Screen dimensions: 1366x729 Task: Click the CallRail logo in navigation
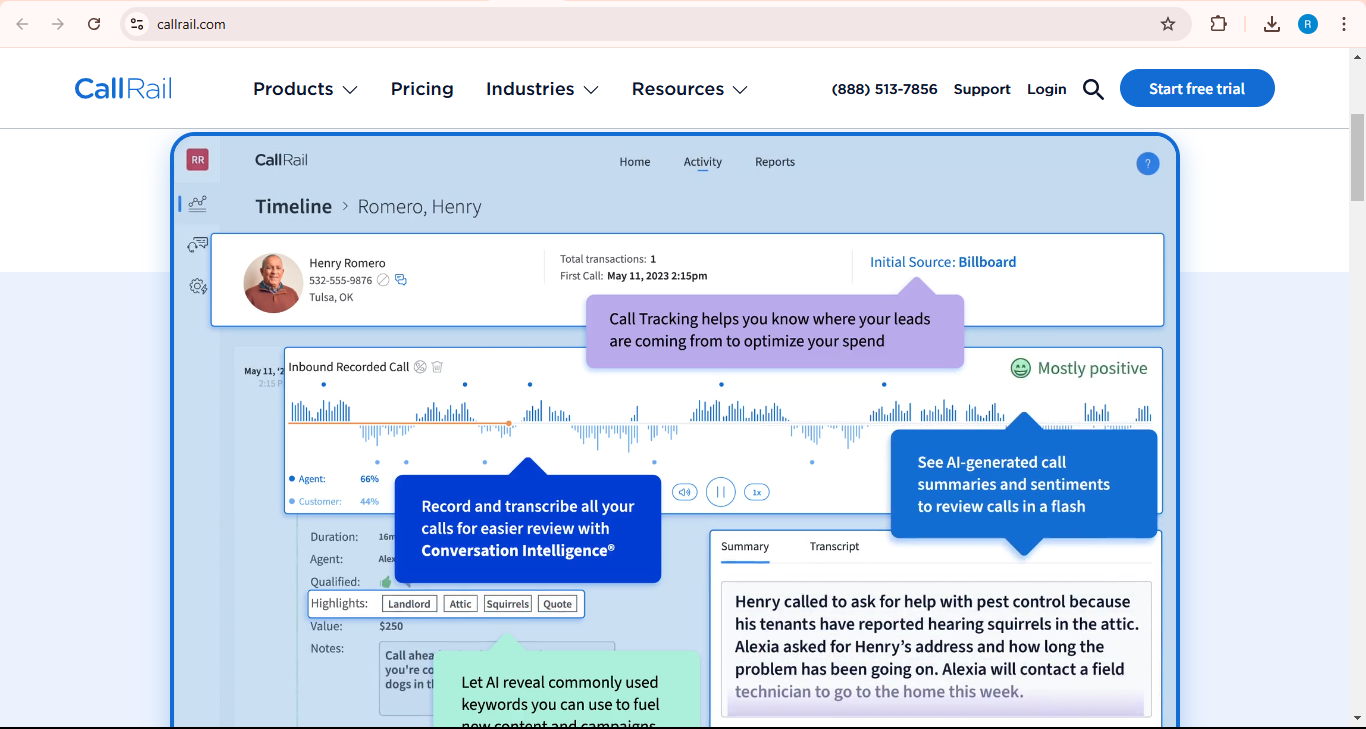point(123,89)
